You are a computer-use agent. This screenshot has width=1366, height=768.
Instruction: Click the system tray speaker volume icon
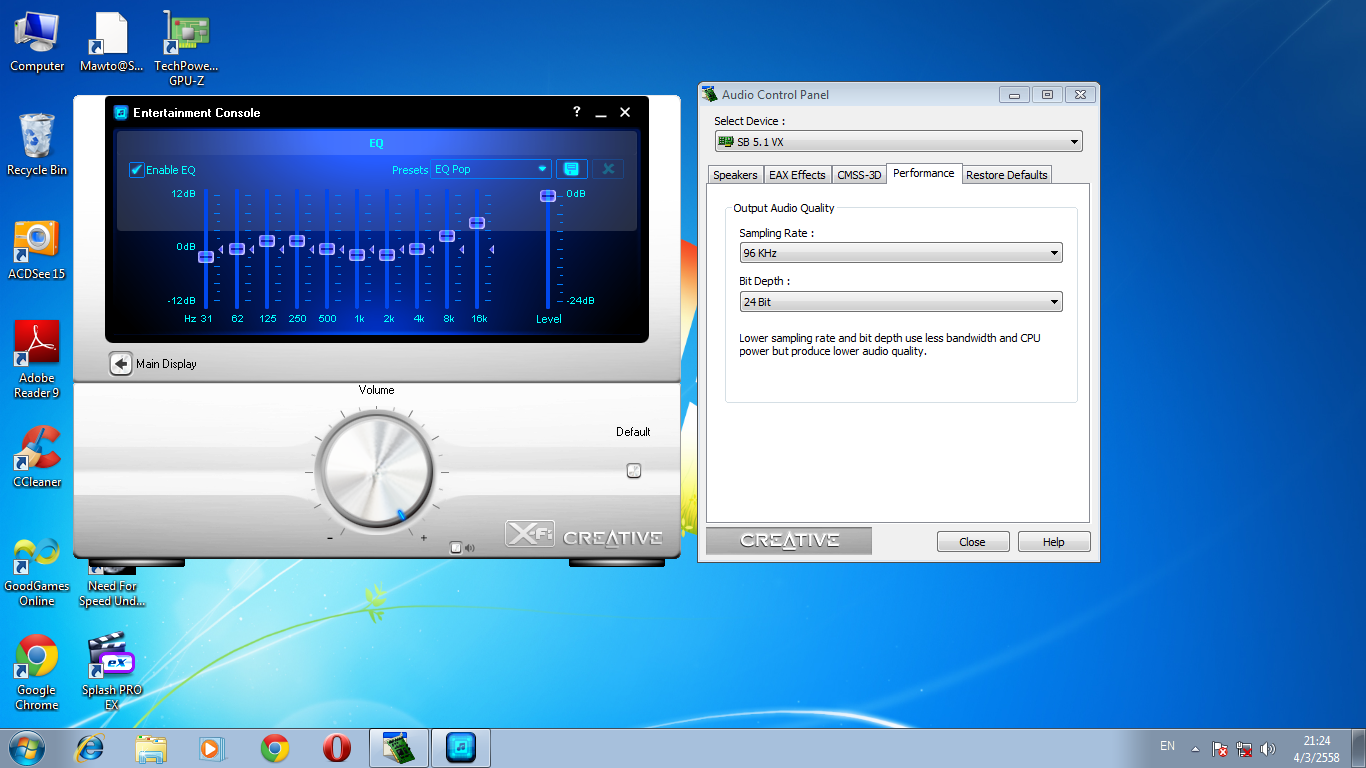[x=1269, y=749]
